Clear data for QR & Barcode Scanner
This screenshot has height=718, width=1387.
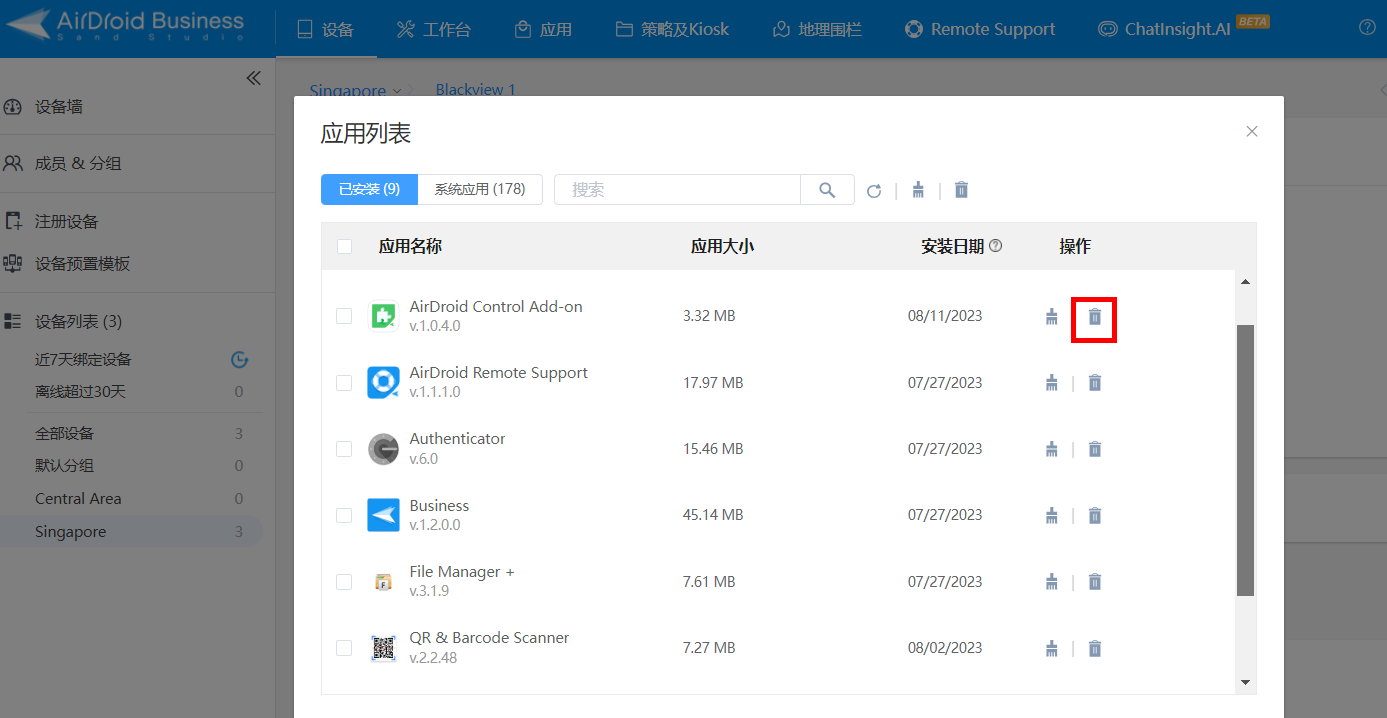pos(1051,648)
